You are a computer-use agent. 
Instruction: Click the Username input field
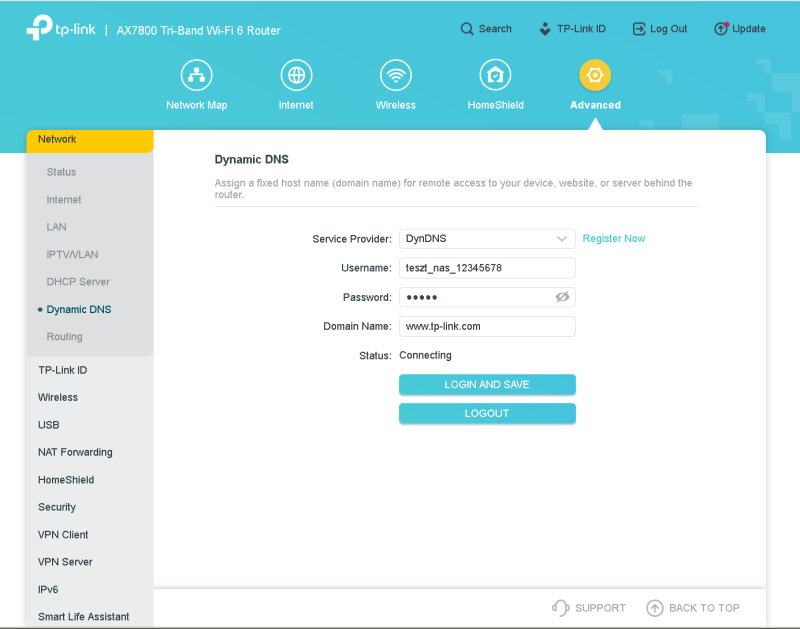point(487,268)
